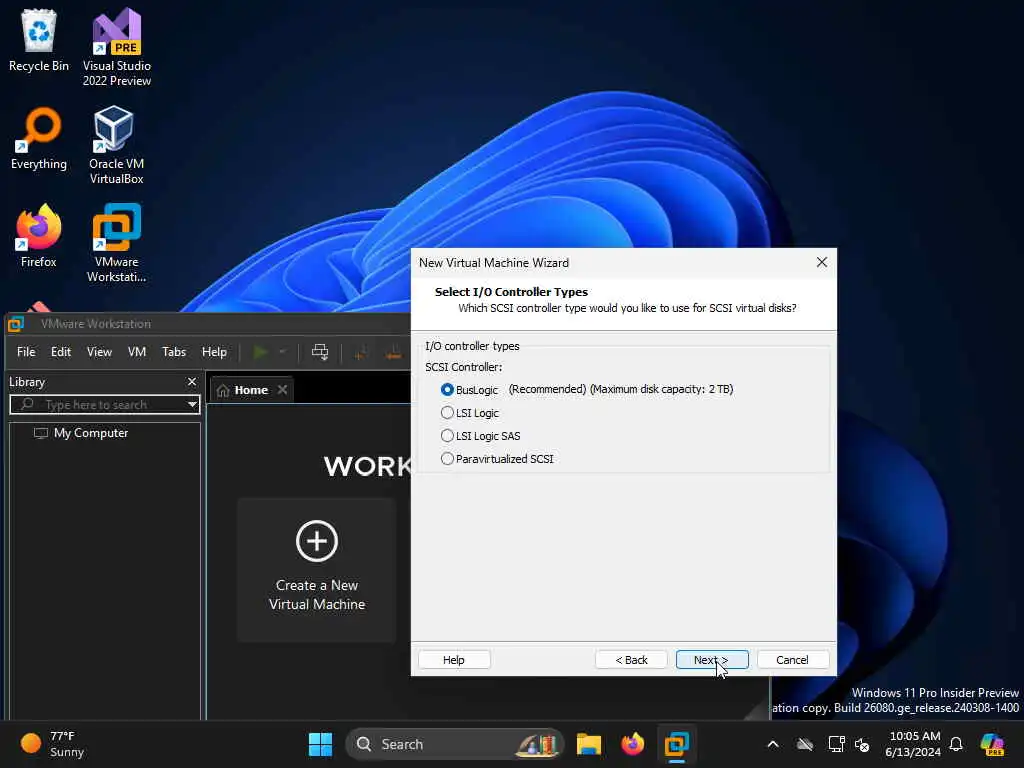Click the network display tray icon
The height and width of the screenshot is (768, 1024).
click(x=836, y=744)
